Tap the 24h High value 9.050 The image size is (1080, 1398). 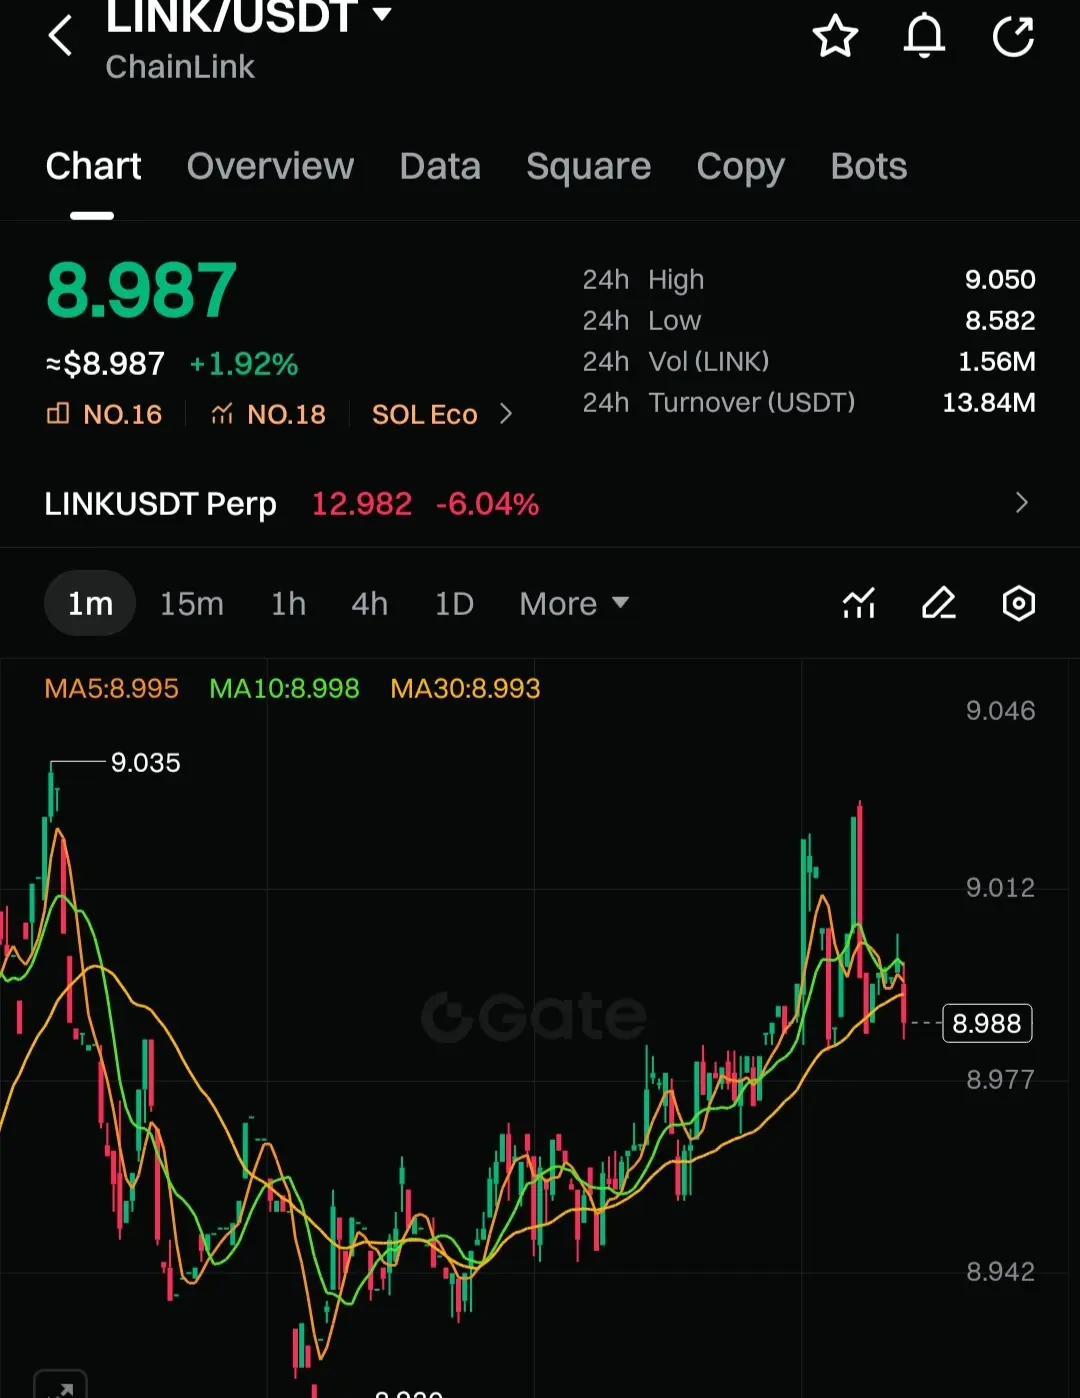[x=1000, y=279]
